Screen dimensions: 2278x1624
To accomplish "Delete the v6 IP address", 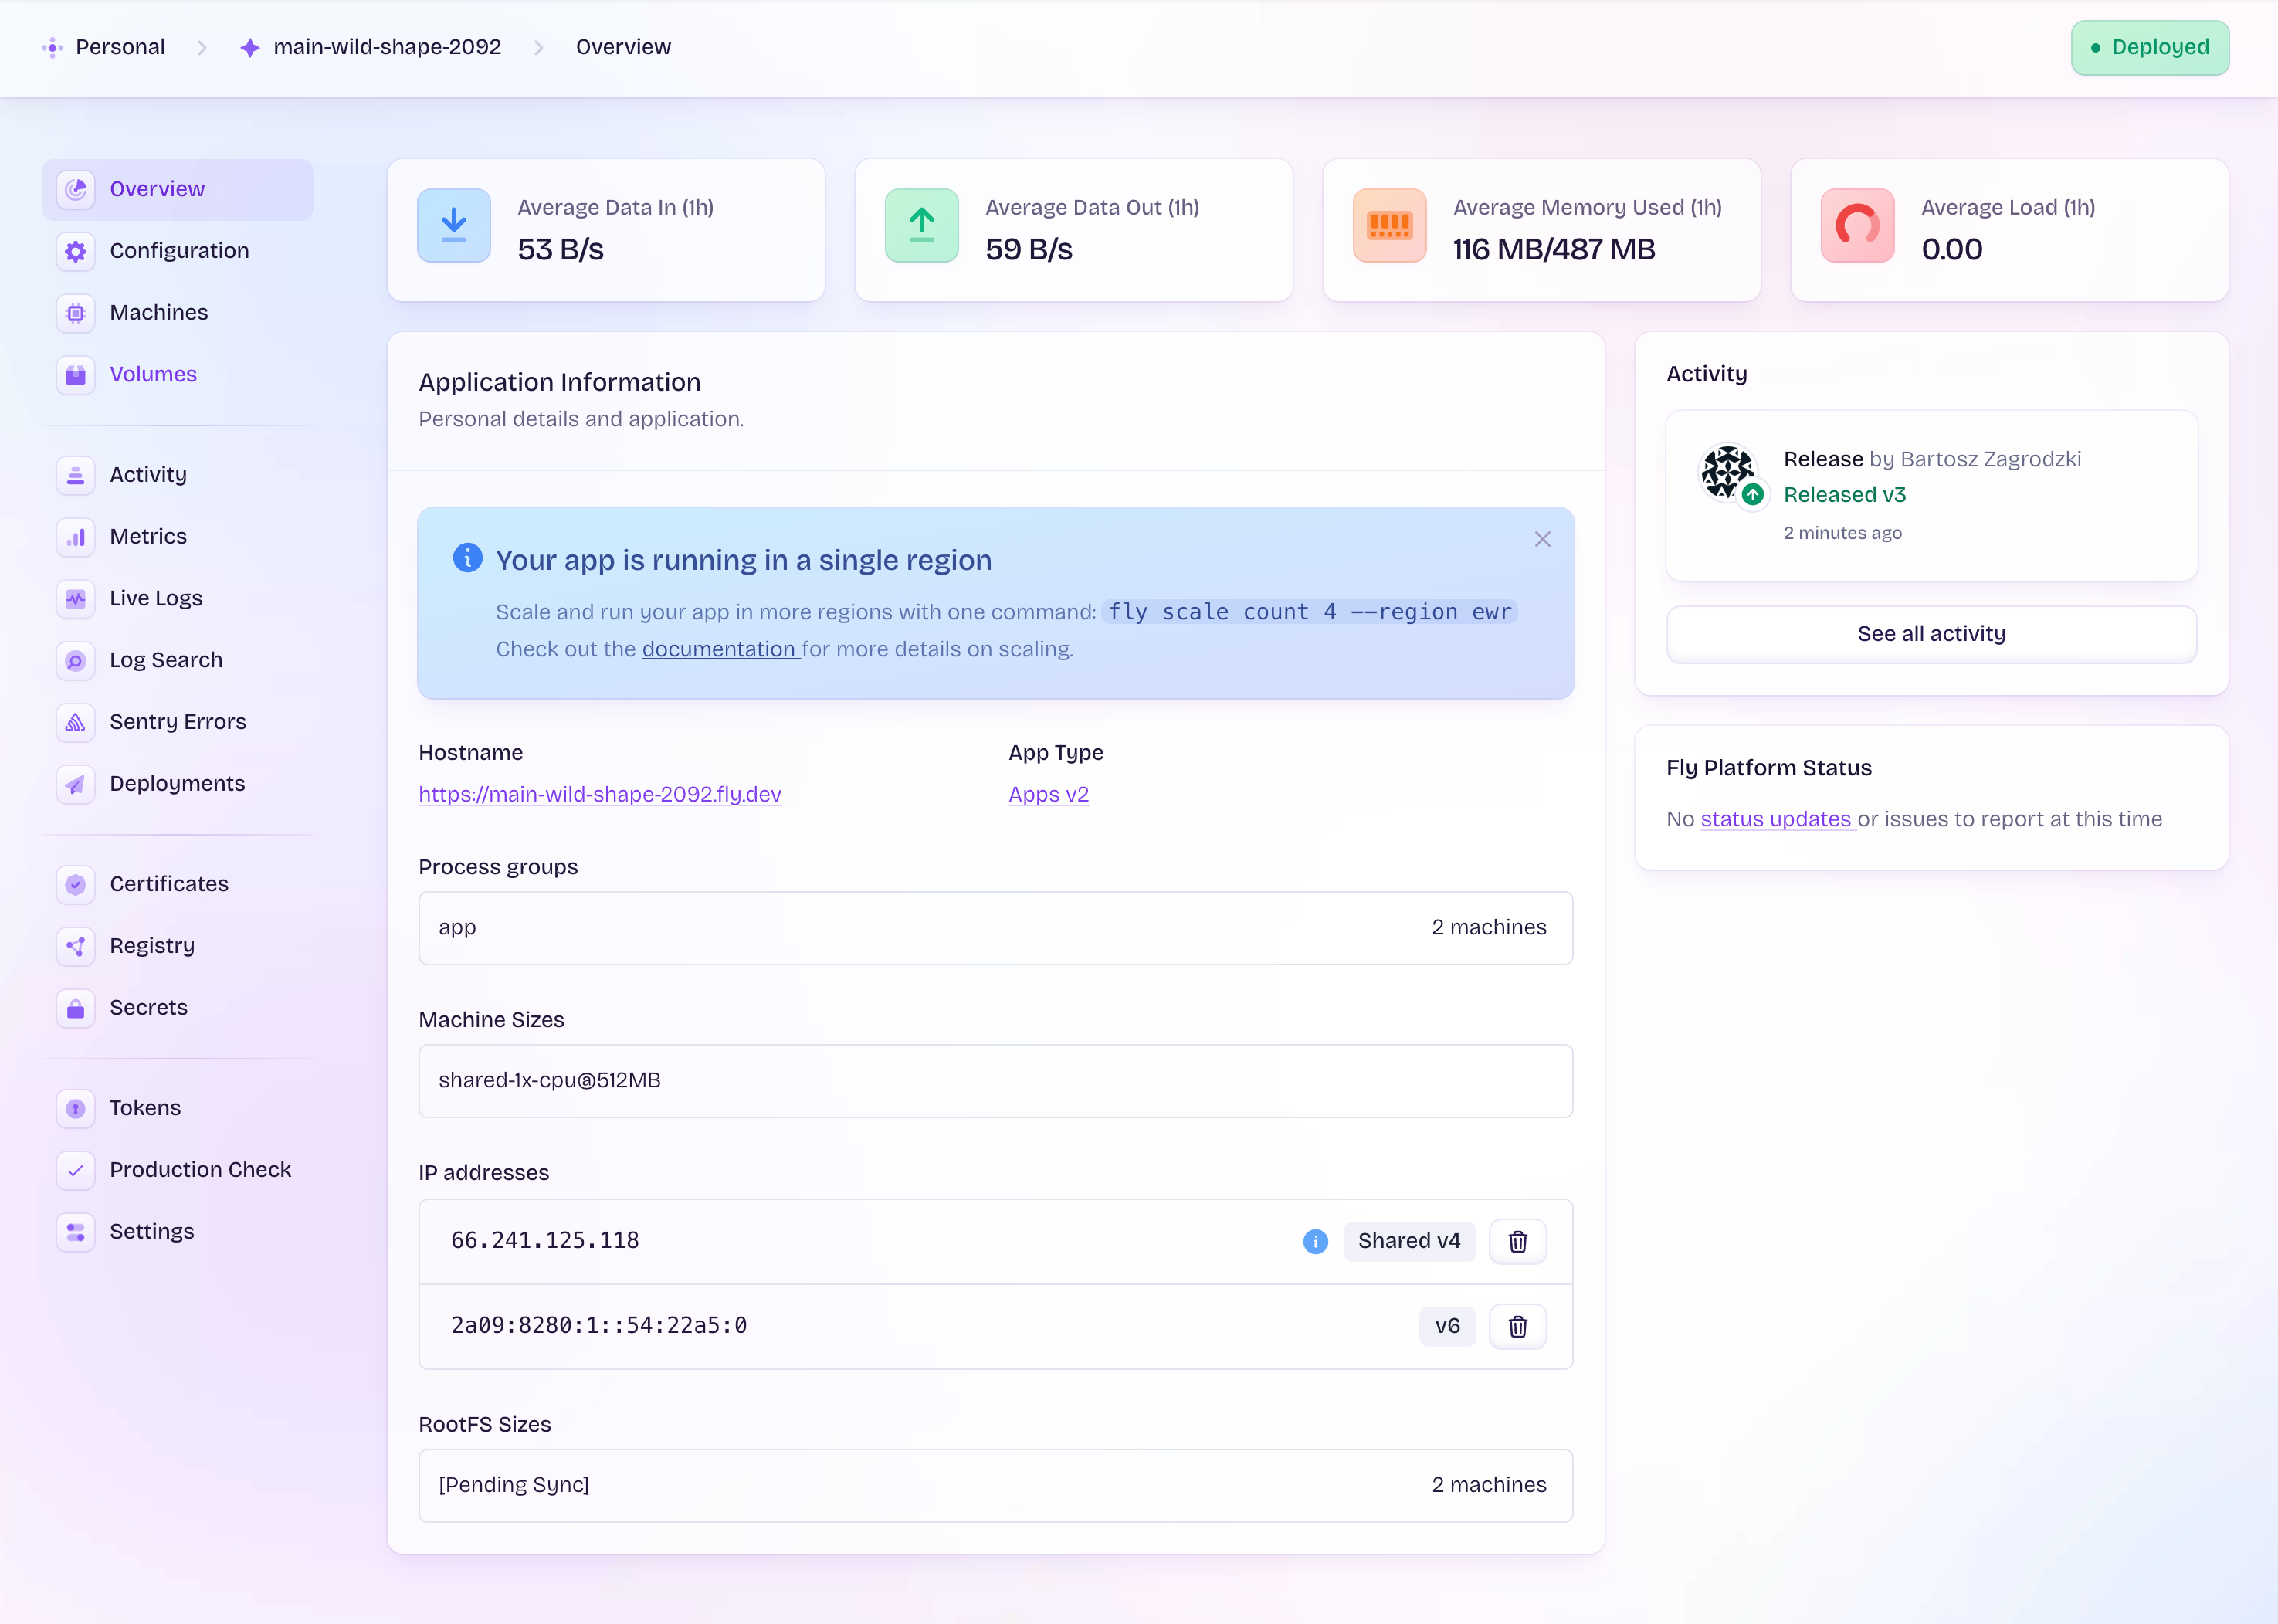I will pyautogui.click(x=1517, y=1326).
